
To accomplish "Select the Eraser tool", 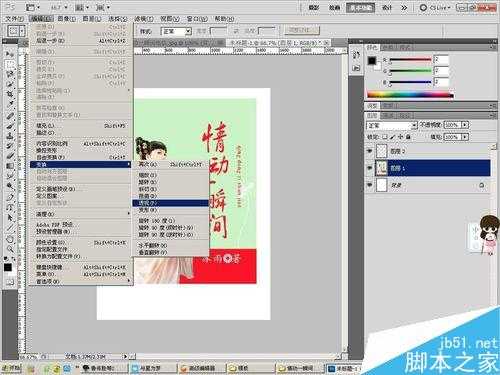I will click(10, 156).
